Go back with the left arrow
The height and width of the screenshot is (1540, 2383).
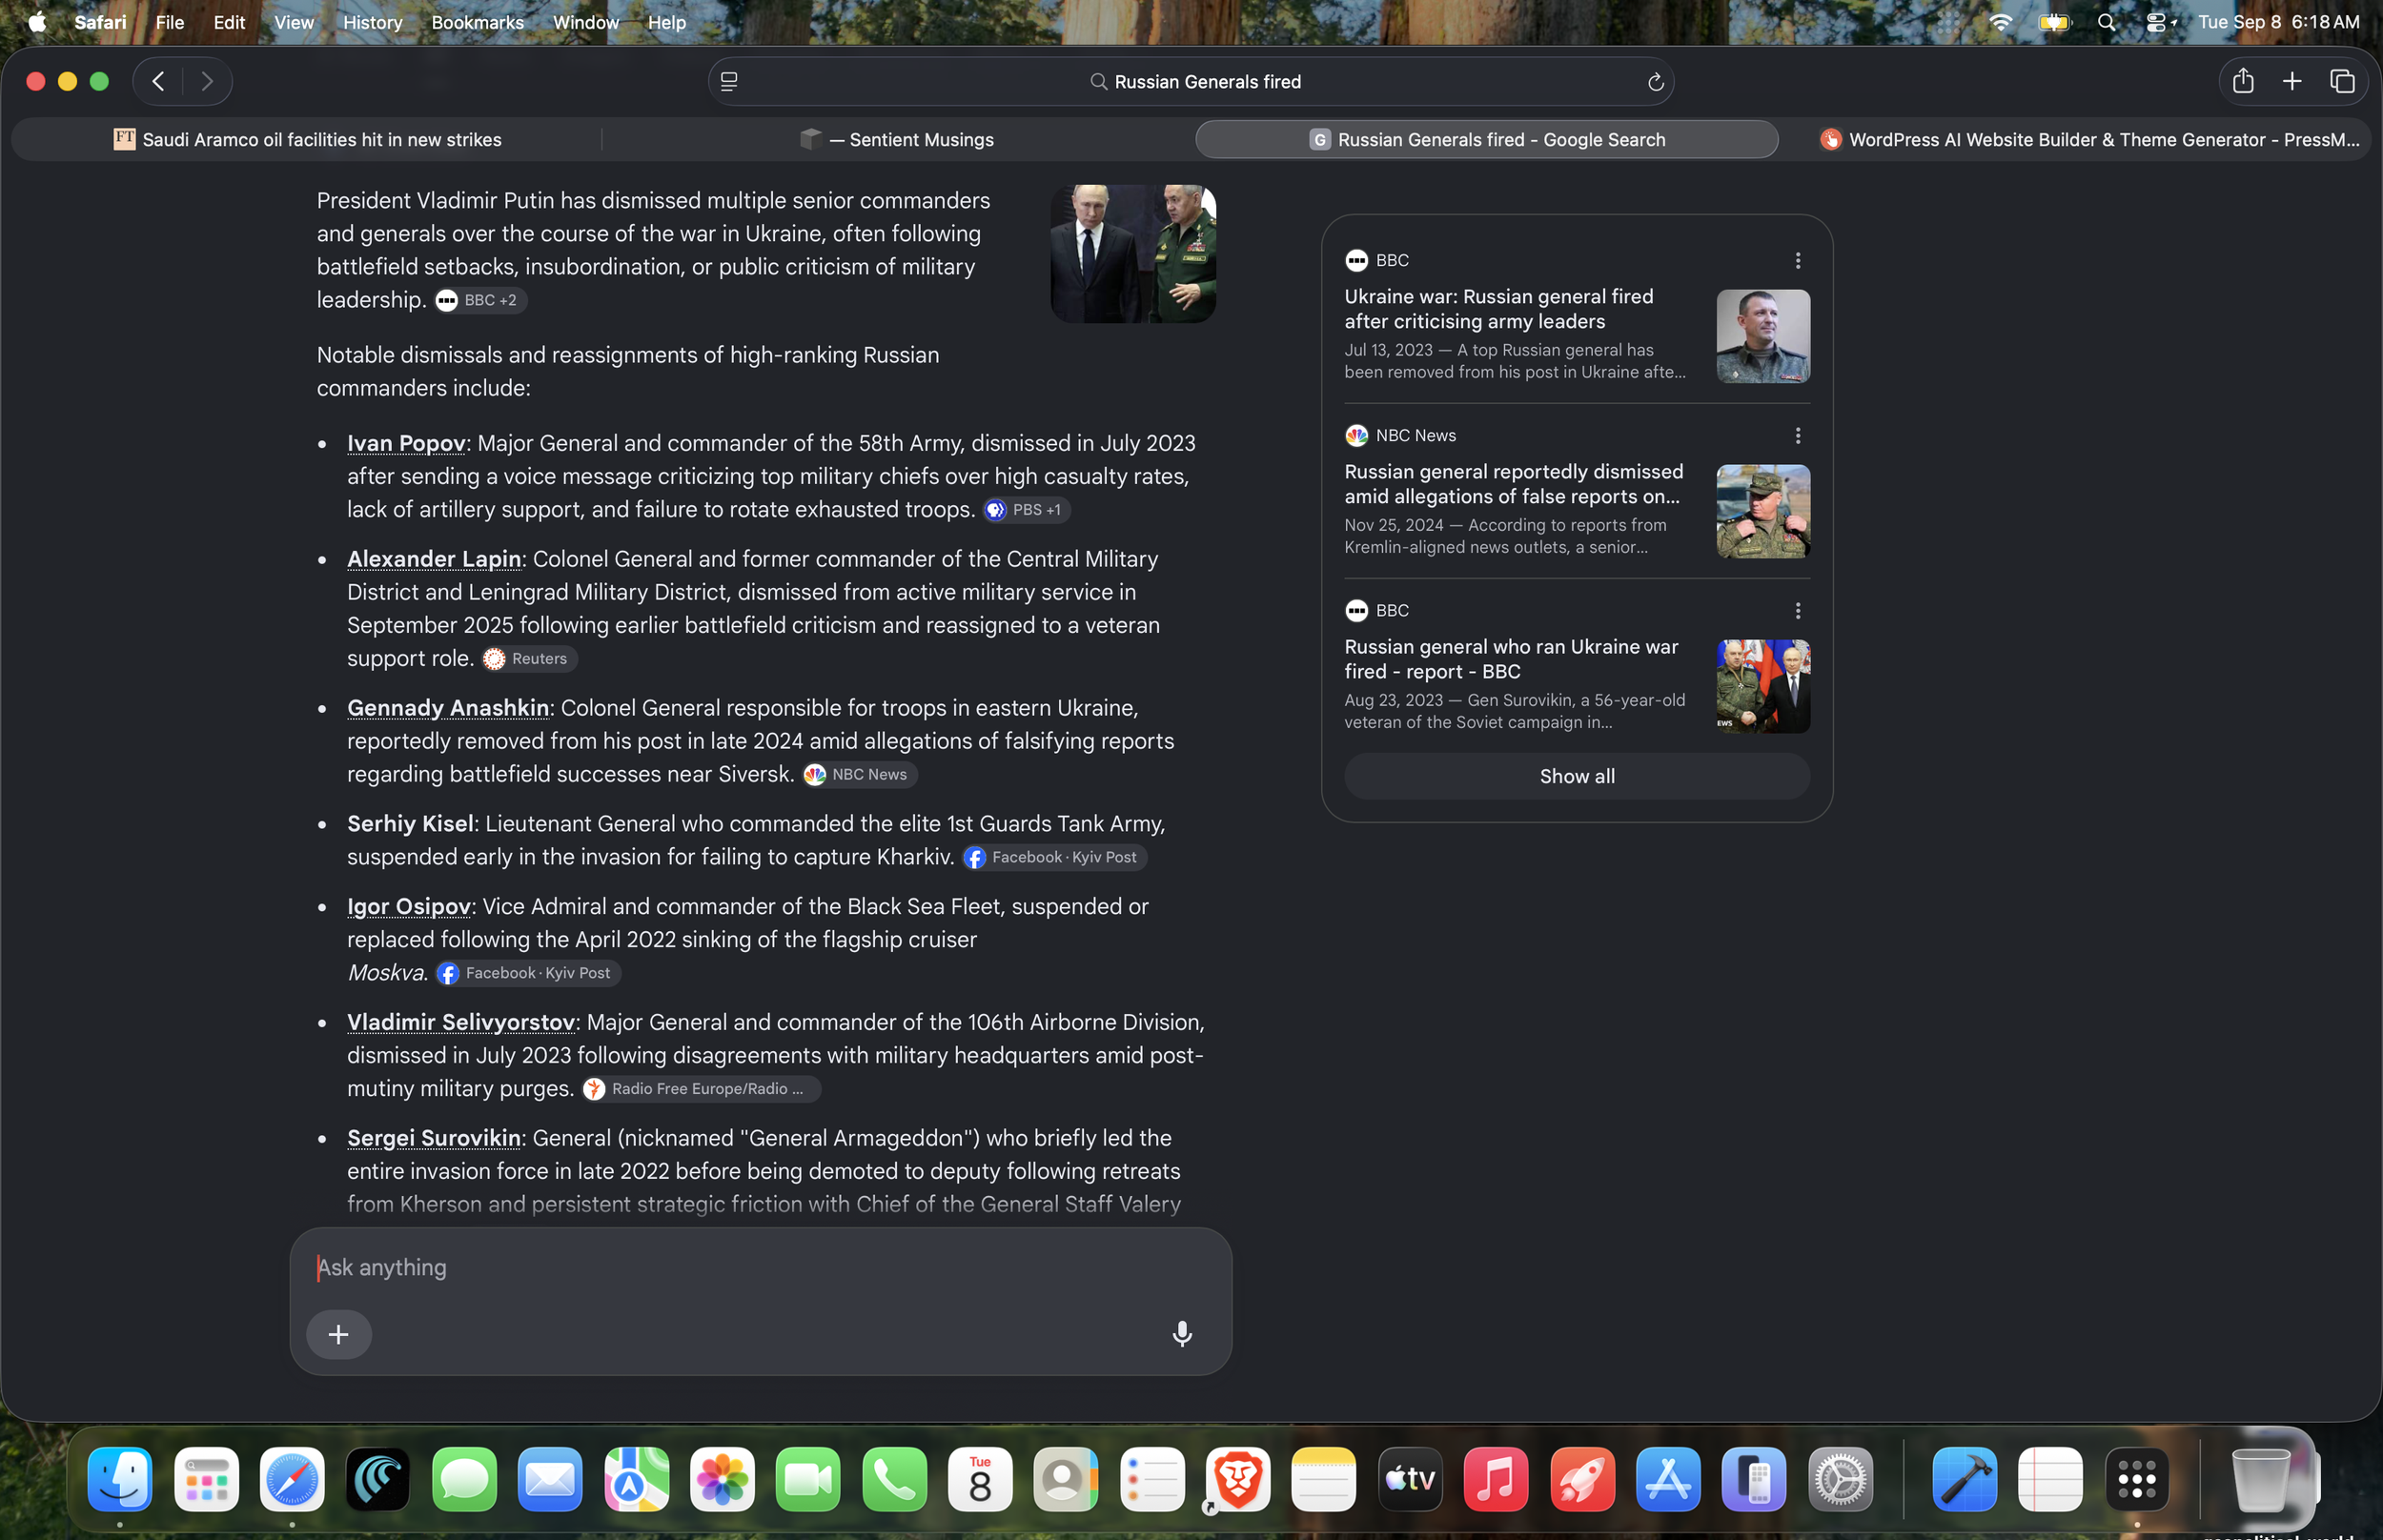click(158, 81)
